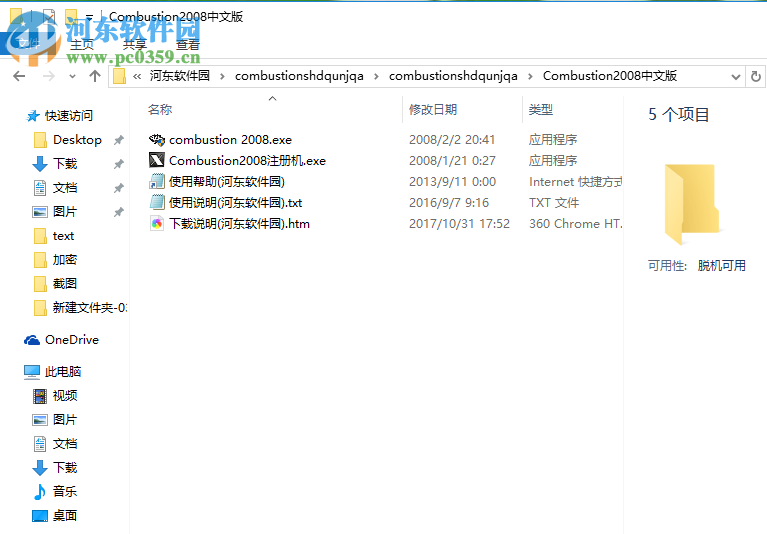Click the 图片 quick access icon

click(40, 212)
